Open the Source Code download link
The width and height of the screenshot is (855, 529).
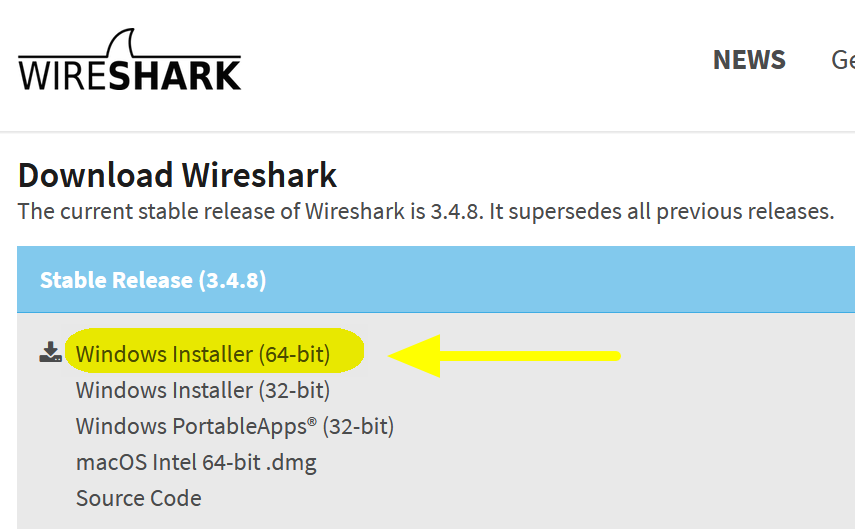[x=138, y=498]
